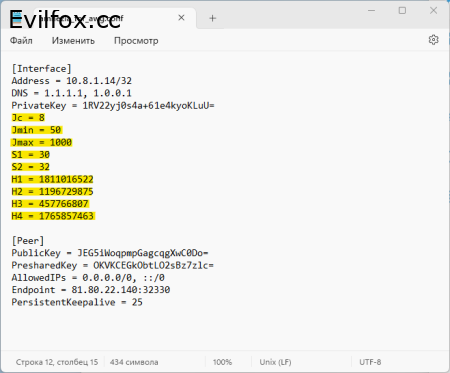Open the Файл menu
This screenshot has width=450, height=373.
(x=21, y=41)
